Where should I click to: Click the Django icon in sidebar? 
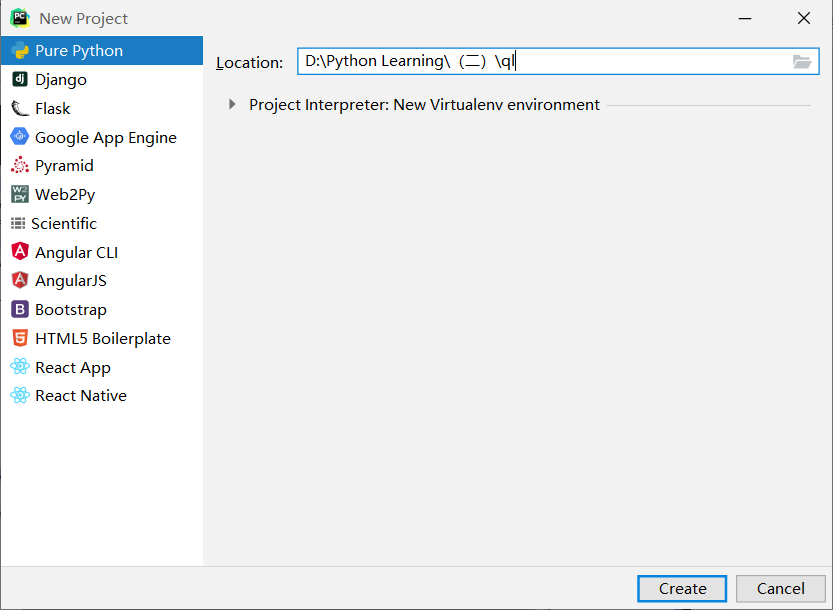tap(20, 79)
